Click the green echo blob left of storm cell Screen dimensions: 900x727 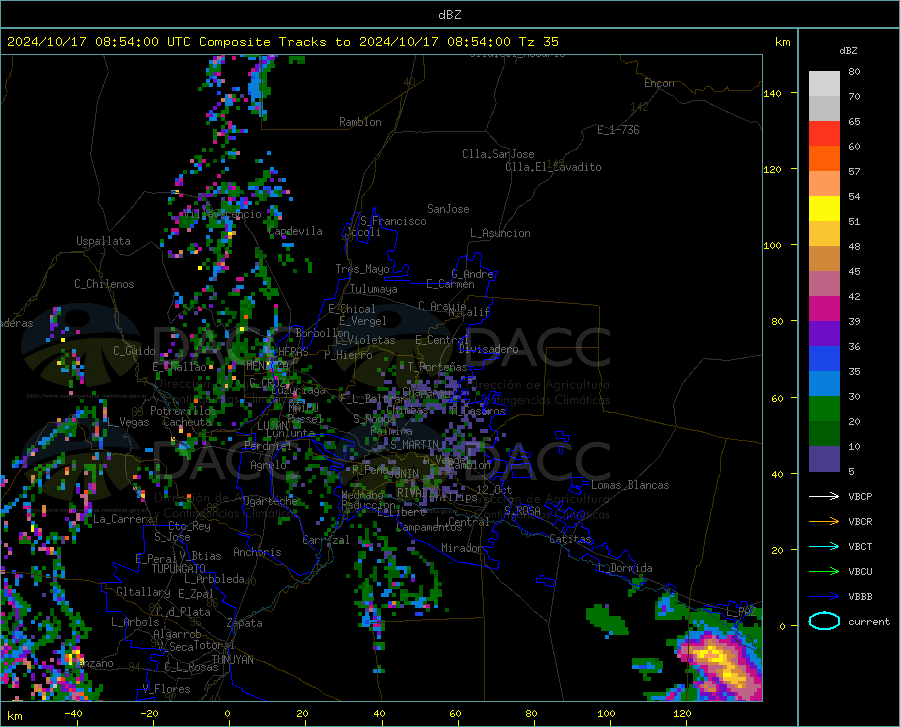point(607,620)
